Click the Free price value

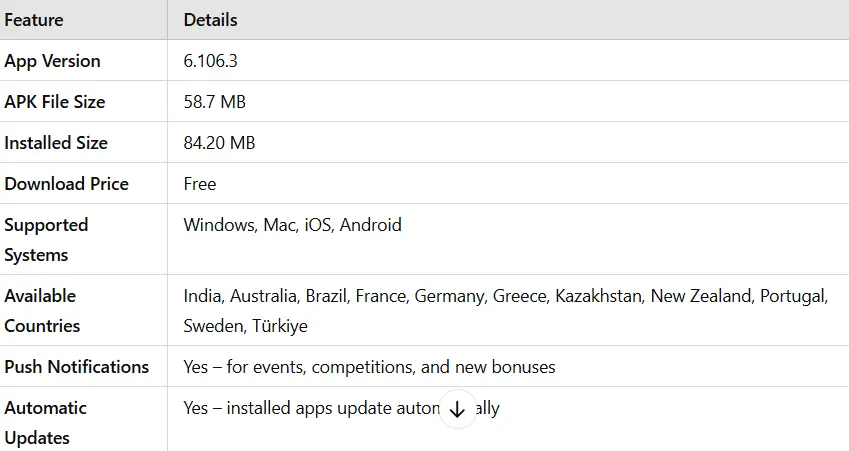pyautogui.click(x=200, y=184)
